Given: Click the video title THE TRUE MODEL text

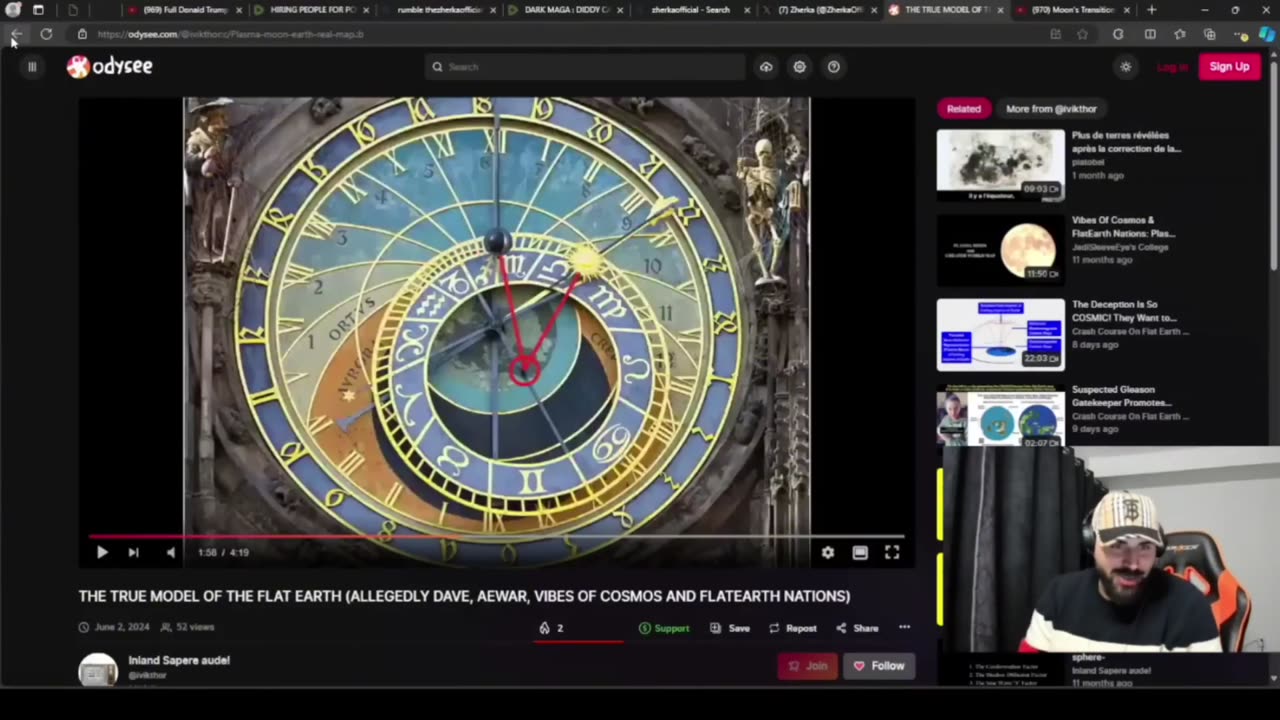Looking at the screenshot, I should 464,596.
